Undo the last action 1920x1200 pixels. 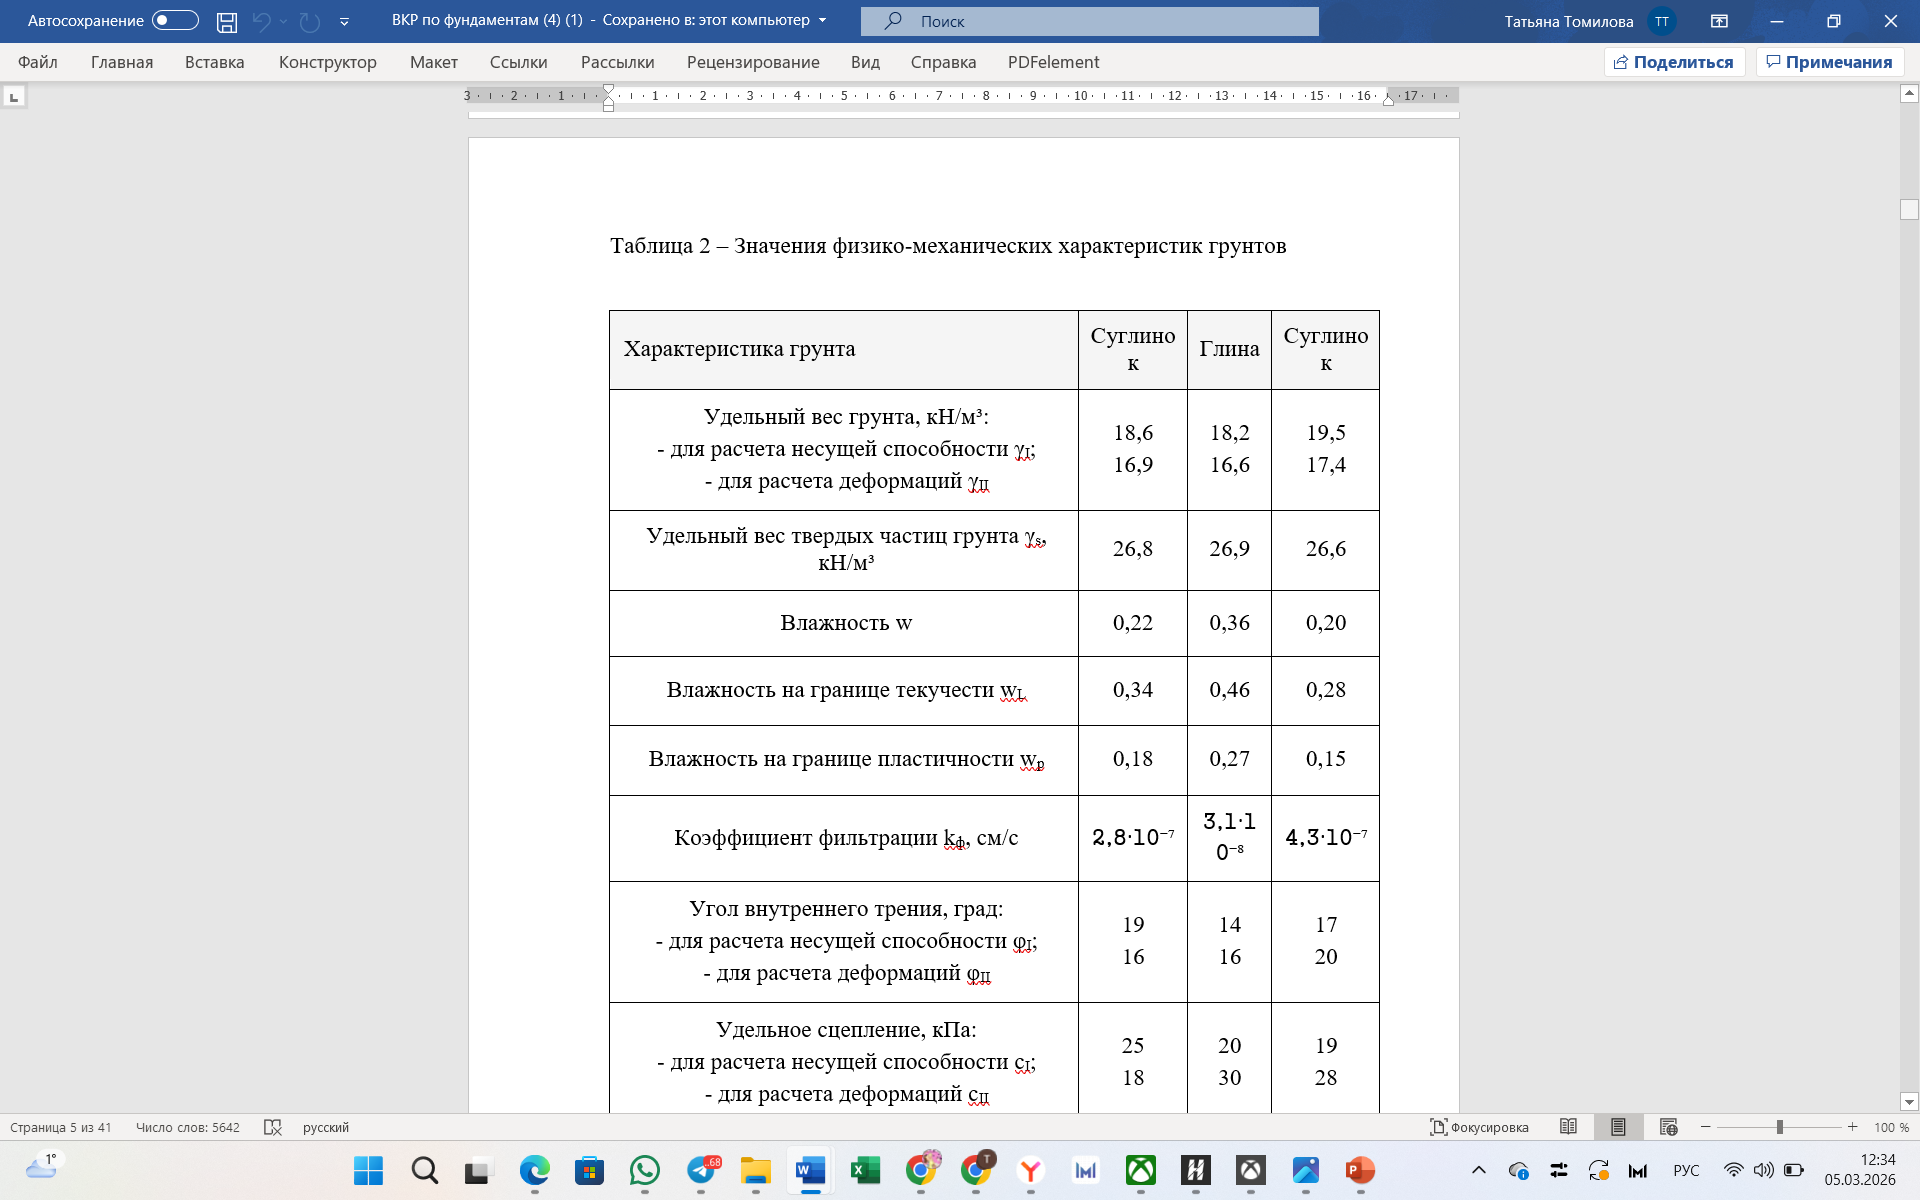262,21
